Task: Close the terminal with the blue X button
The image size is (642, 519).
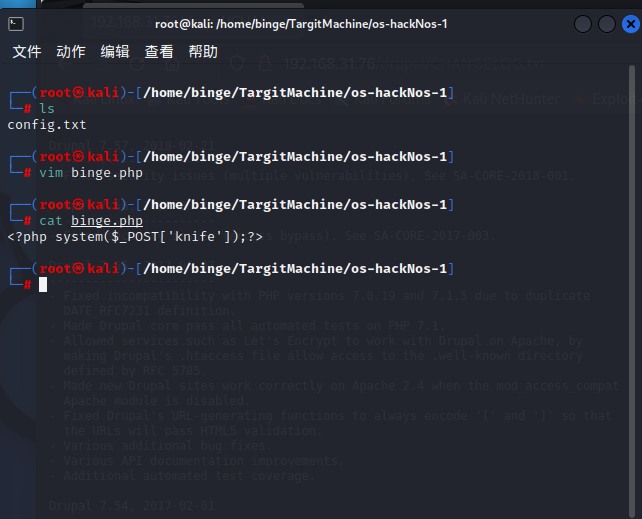Action: click(x=631, y=24)
